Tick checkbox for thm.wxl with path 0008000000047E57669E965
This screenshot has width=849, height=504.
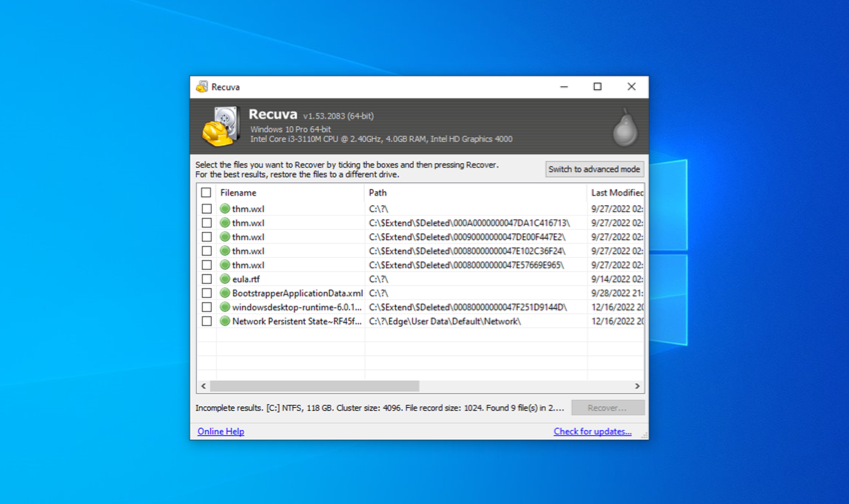206,265
